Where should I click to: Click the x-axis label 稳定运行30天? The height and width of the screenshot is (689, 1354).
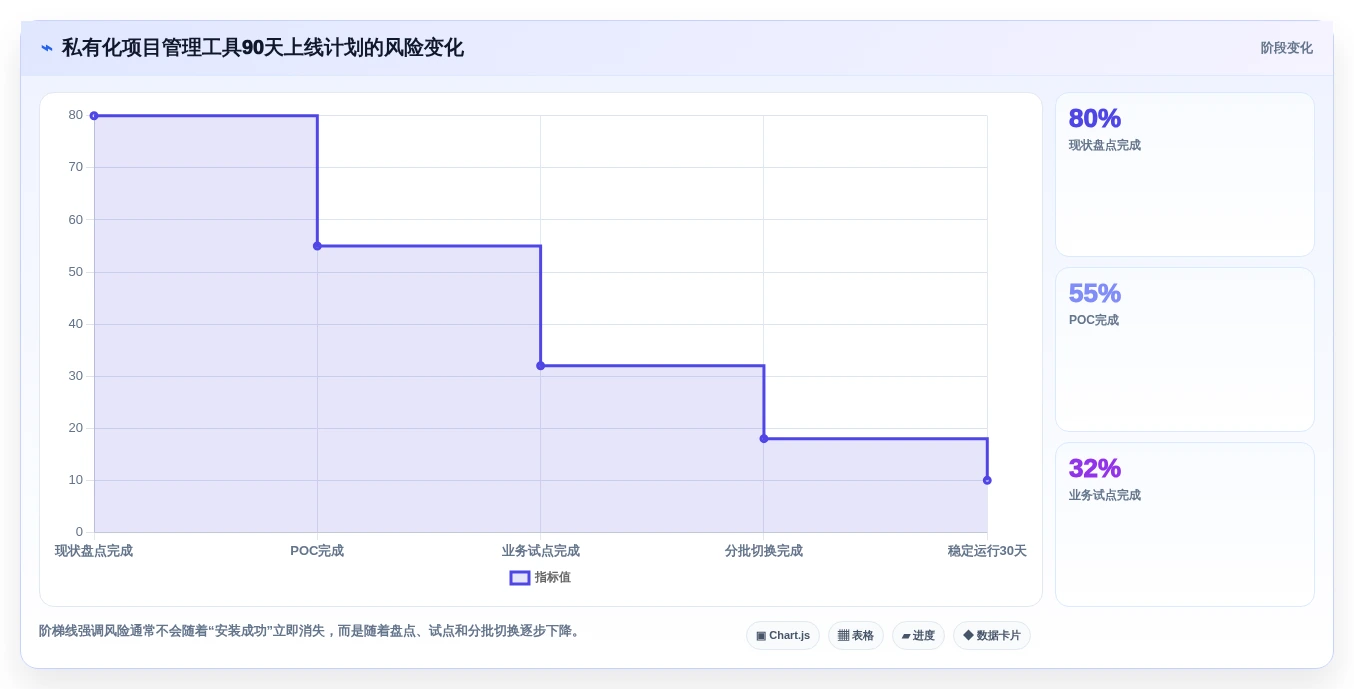tap(987, 551)
